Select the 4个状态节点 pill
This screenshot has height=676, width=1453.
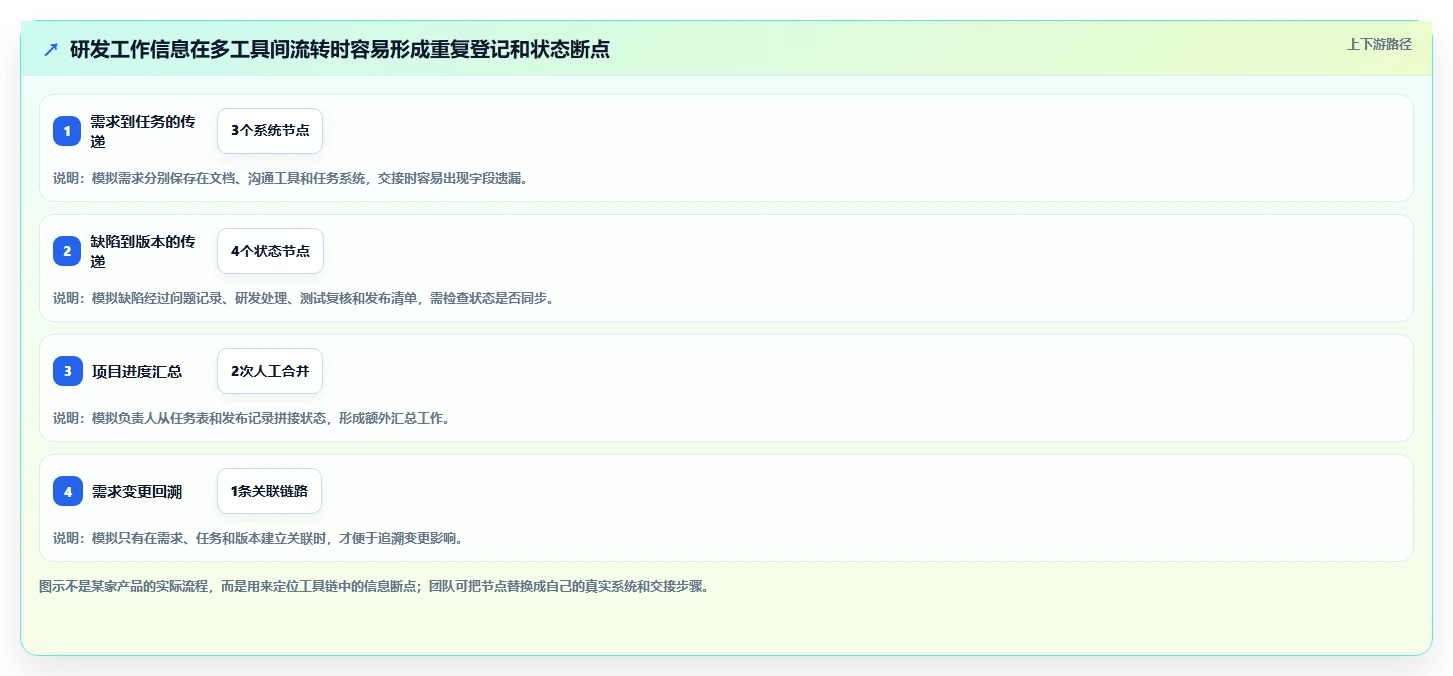click(270, 251)
